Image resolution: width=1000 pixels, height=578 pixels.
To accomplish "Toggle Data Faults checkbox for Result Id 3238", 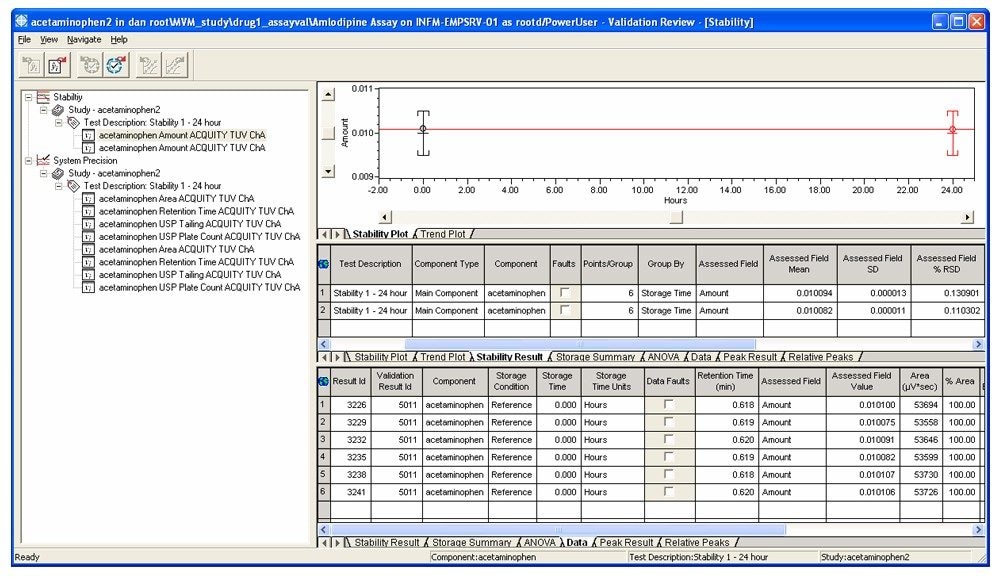I will (668, 473).
